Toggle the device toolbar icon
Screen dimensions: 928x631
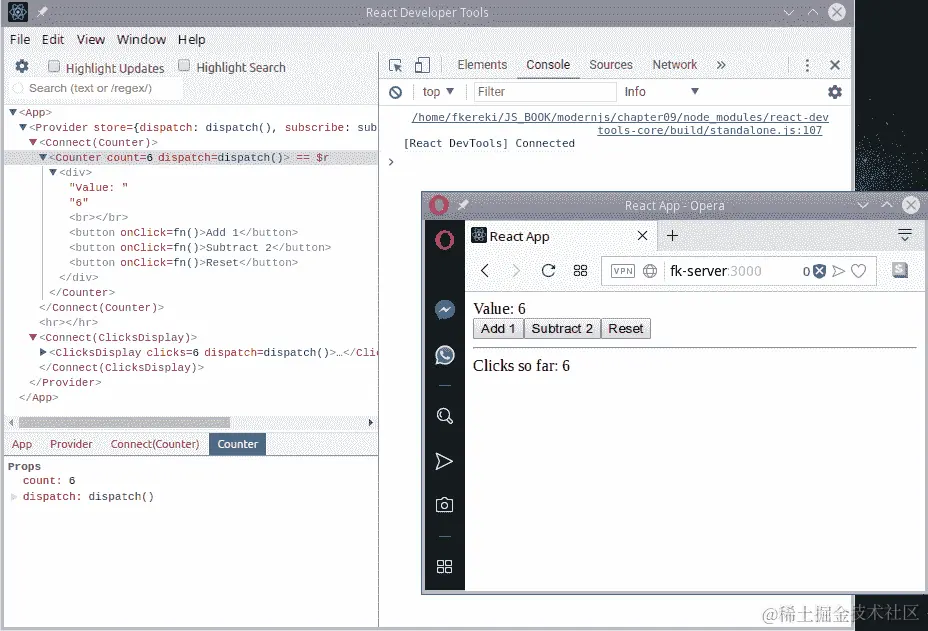[422, 65]
